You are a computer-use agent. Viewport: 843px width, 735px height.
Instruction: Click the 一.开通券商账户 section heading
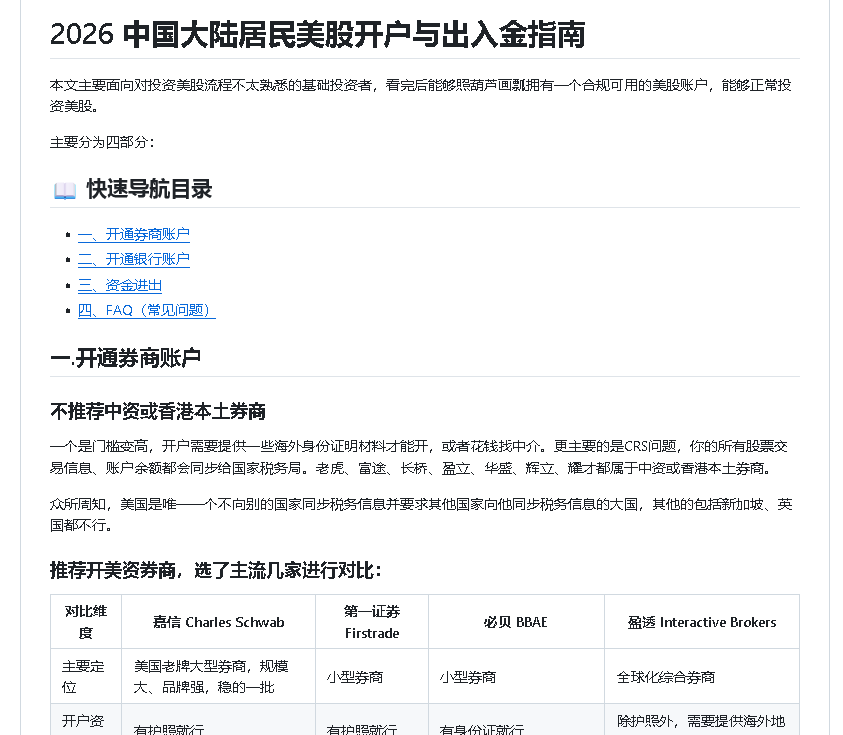coord(125,358)
